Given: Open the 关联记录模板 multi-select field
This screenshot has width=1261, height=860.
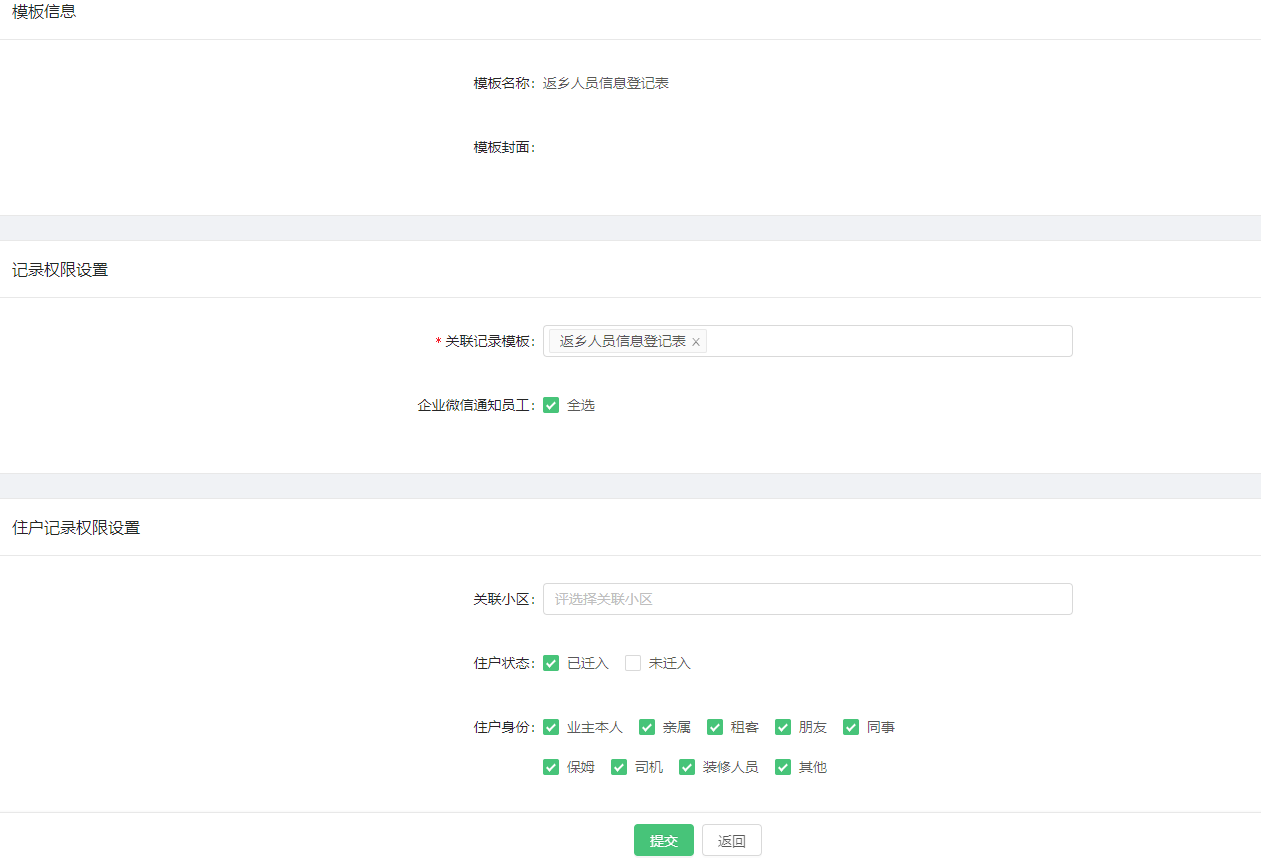Looking at the screenshot, I should (808, 341).
